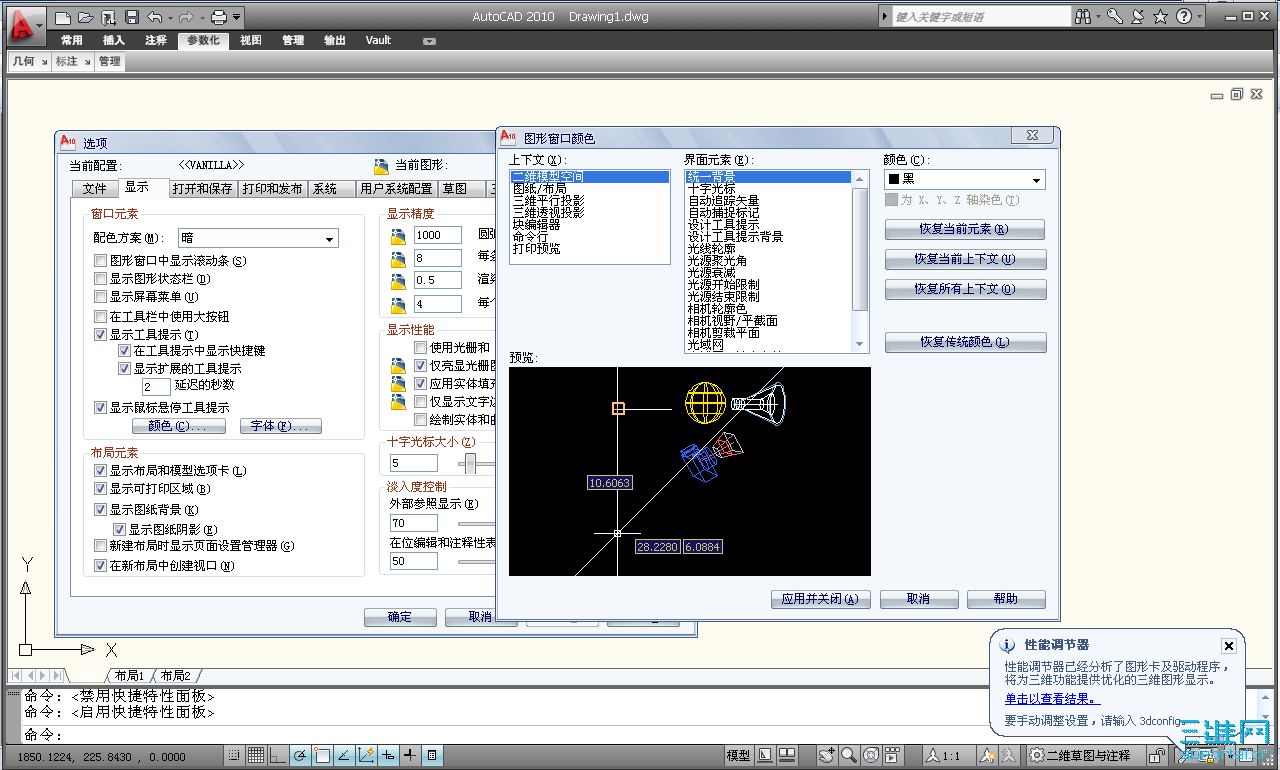This screenshot has height=770, width=1280.
Task: Open the Vault ribbon tab
Action: (378, 40)
